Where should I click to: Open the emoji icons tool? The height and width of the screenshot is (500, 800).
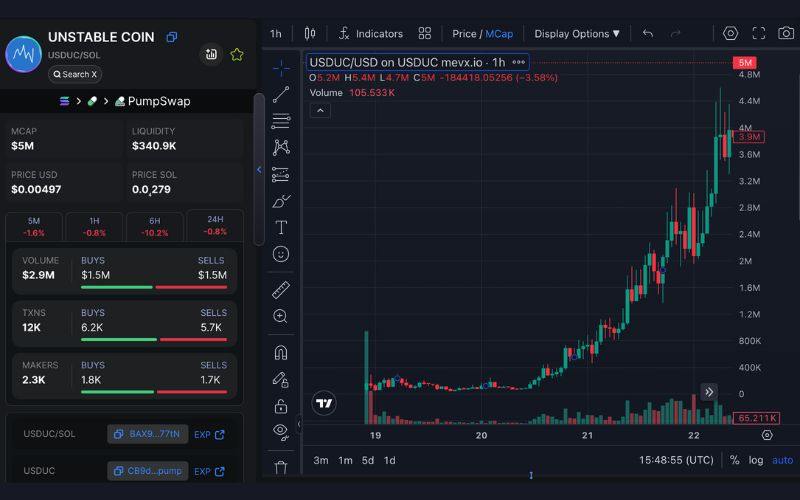point(281,254)
